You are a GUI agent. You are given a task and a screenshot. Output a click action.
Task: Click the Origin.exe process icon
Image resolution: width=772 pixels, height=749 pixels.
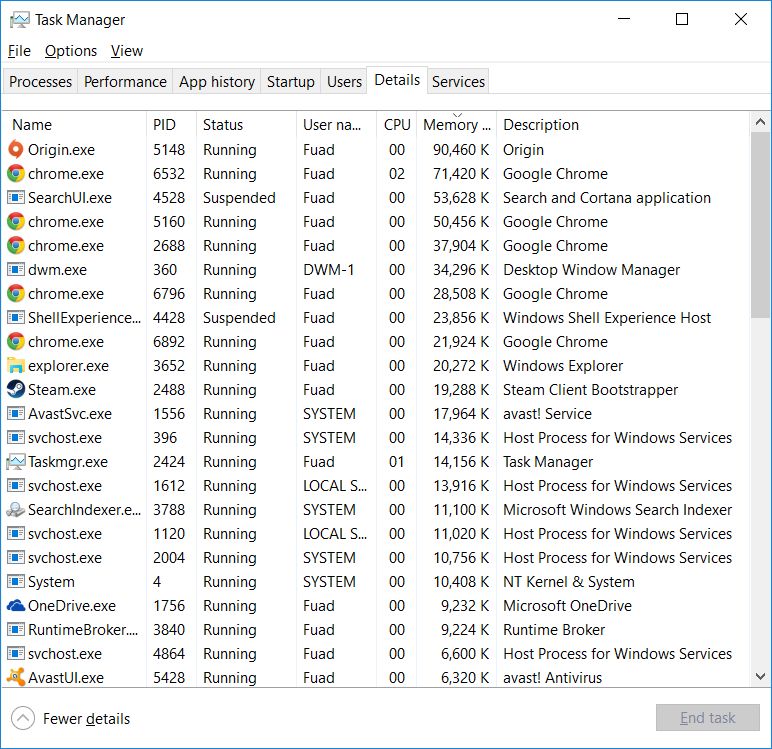[16, 150]
